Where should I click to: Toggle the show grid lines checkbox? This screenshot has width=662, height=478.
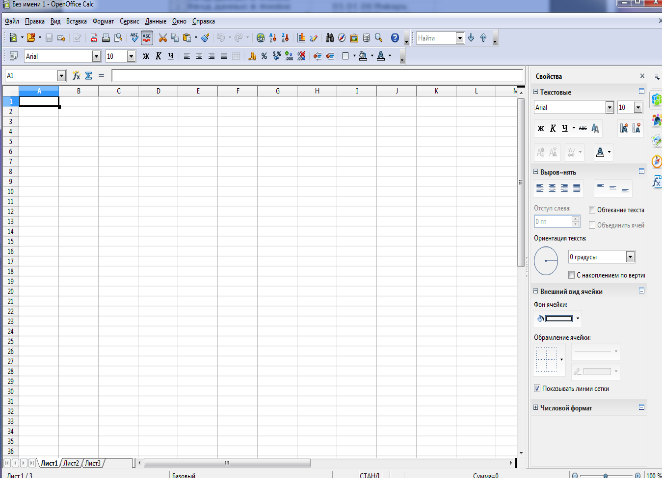(537, 388)
